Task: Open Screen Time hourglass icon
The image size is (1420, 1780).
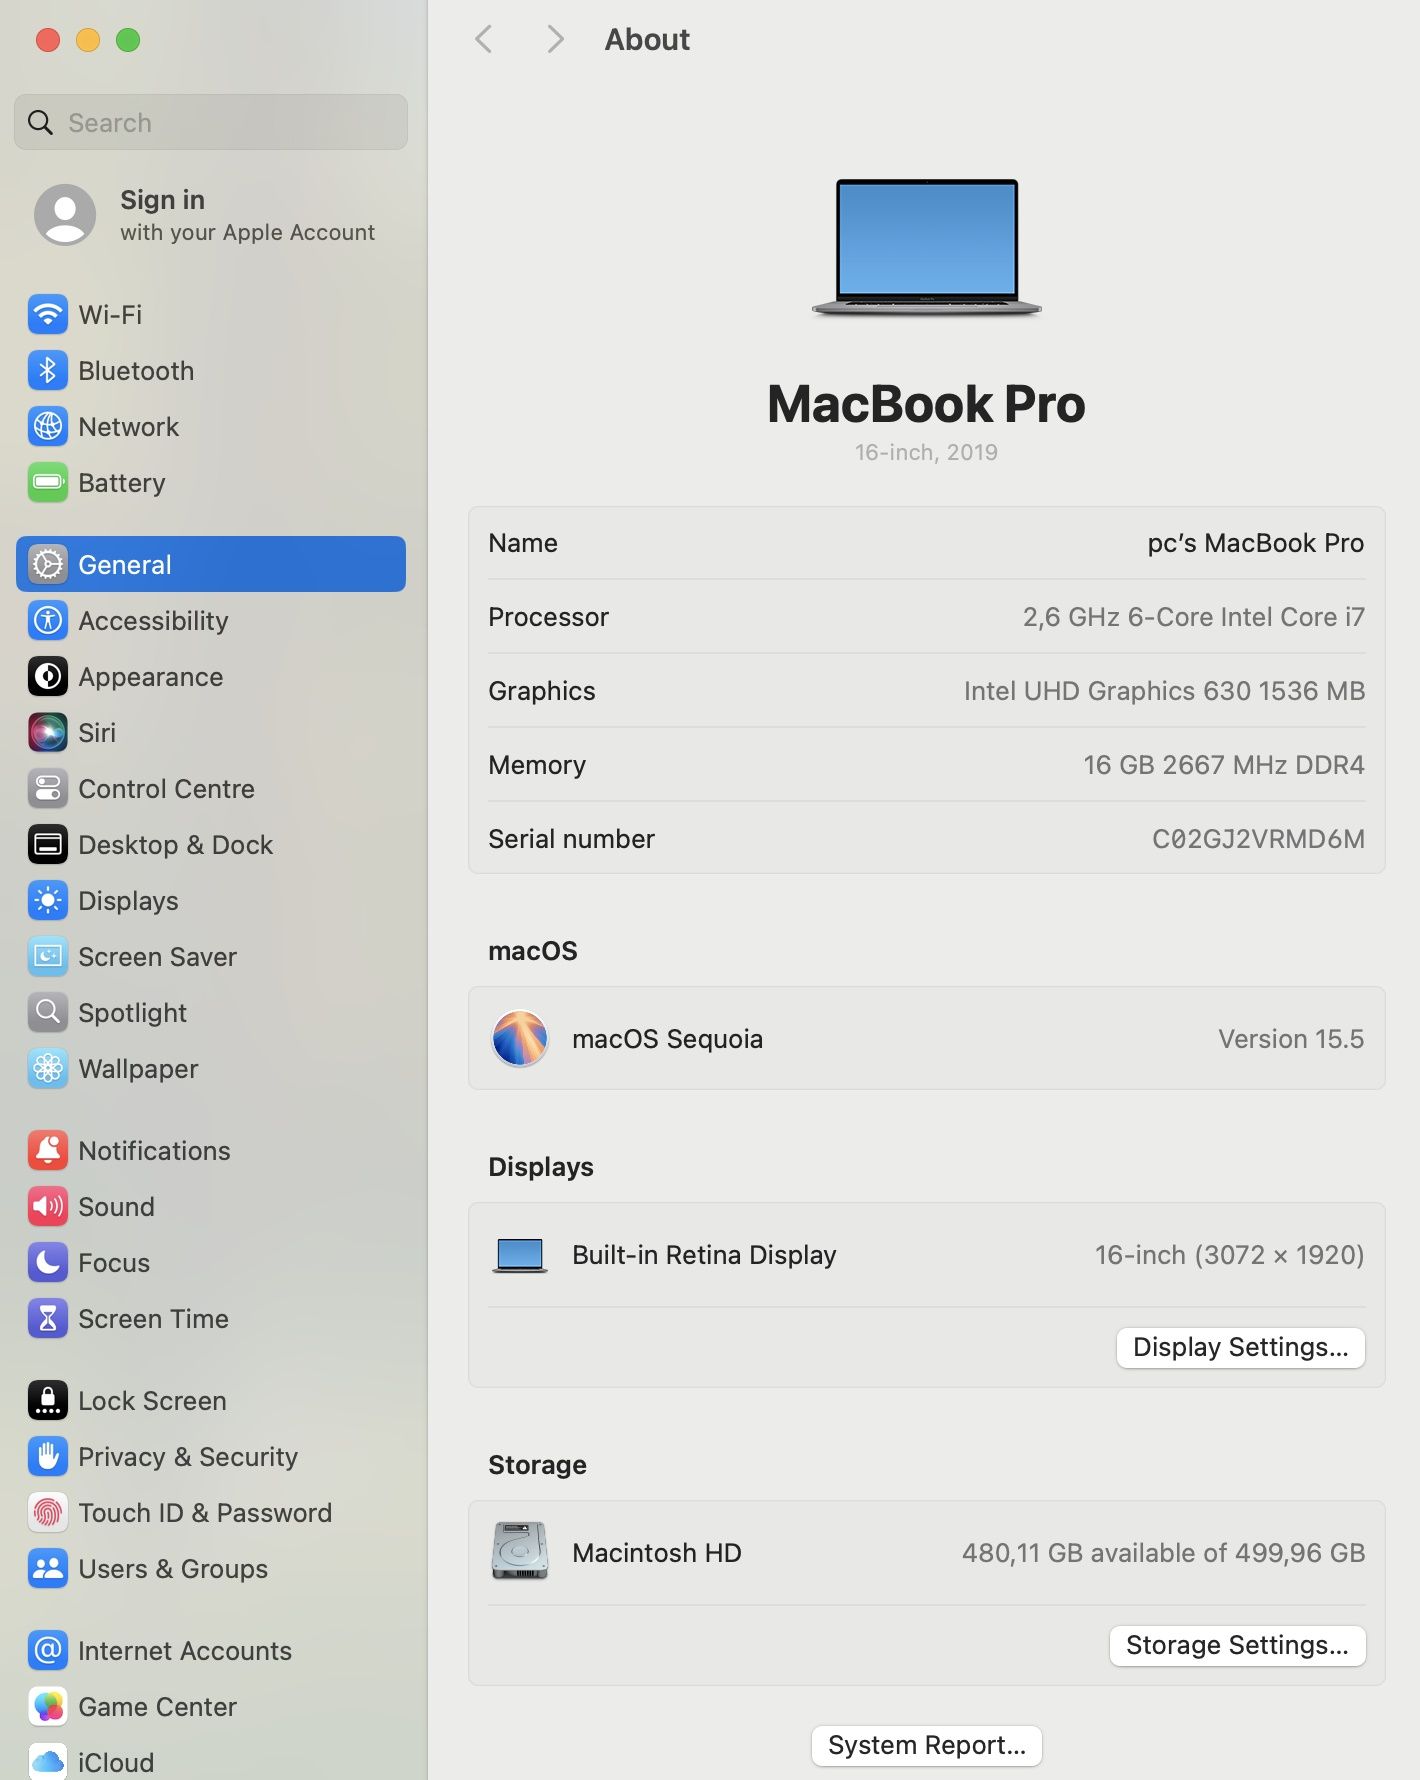Action: (x=48, y=1319)
